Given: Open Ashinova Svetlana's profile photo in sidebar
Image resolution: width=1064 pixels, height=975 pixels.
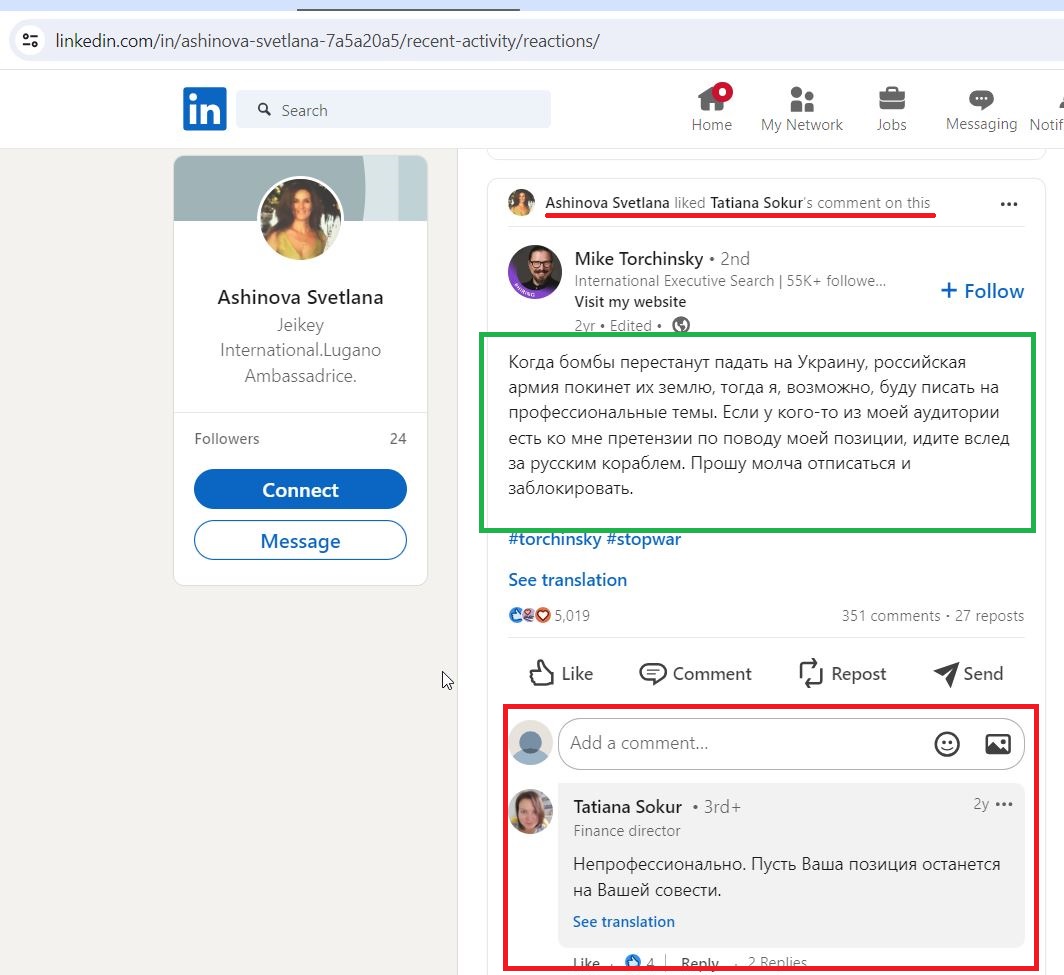Looking at the screenshot, I should coord(301,218).
